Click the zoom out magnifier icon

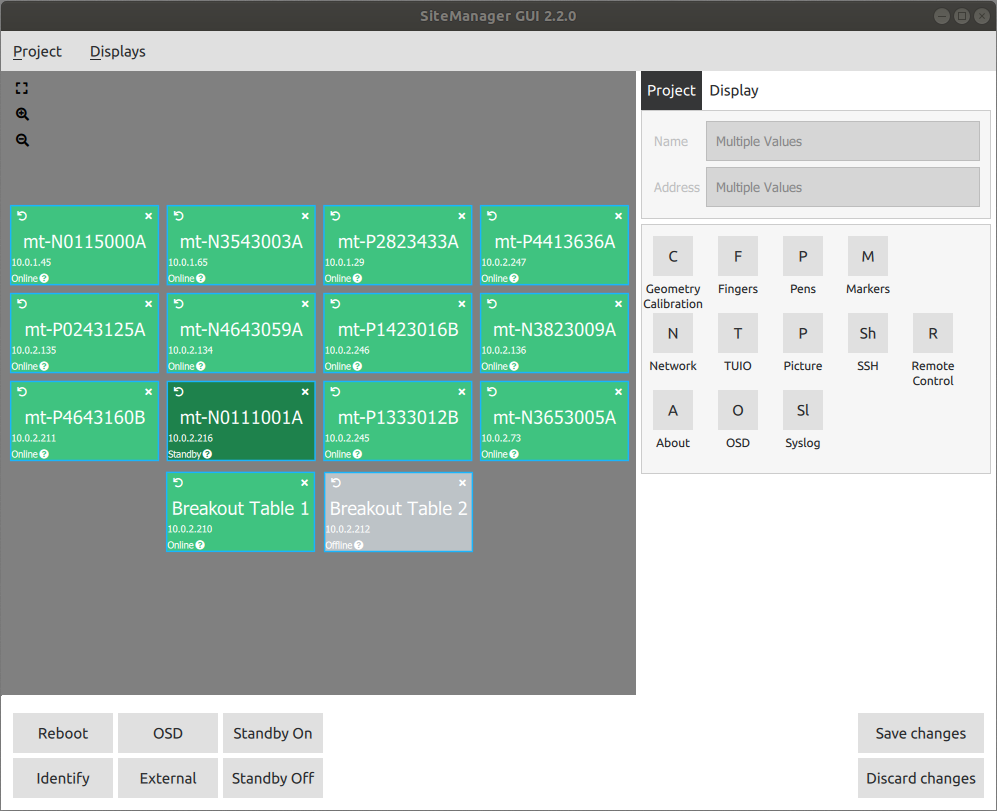pos(22,141)
